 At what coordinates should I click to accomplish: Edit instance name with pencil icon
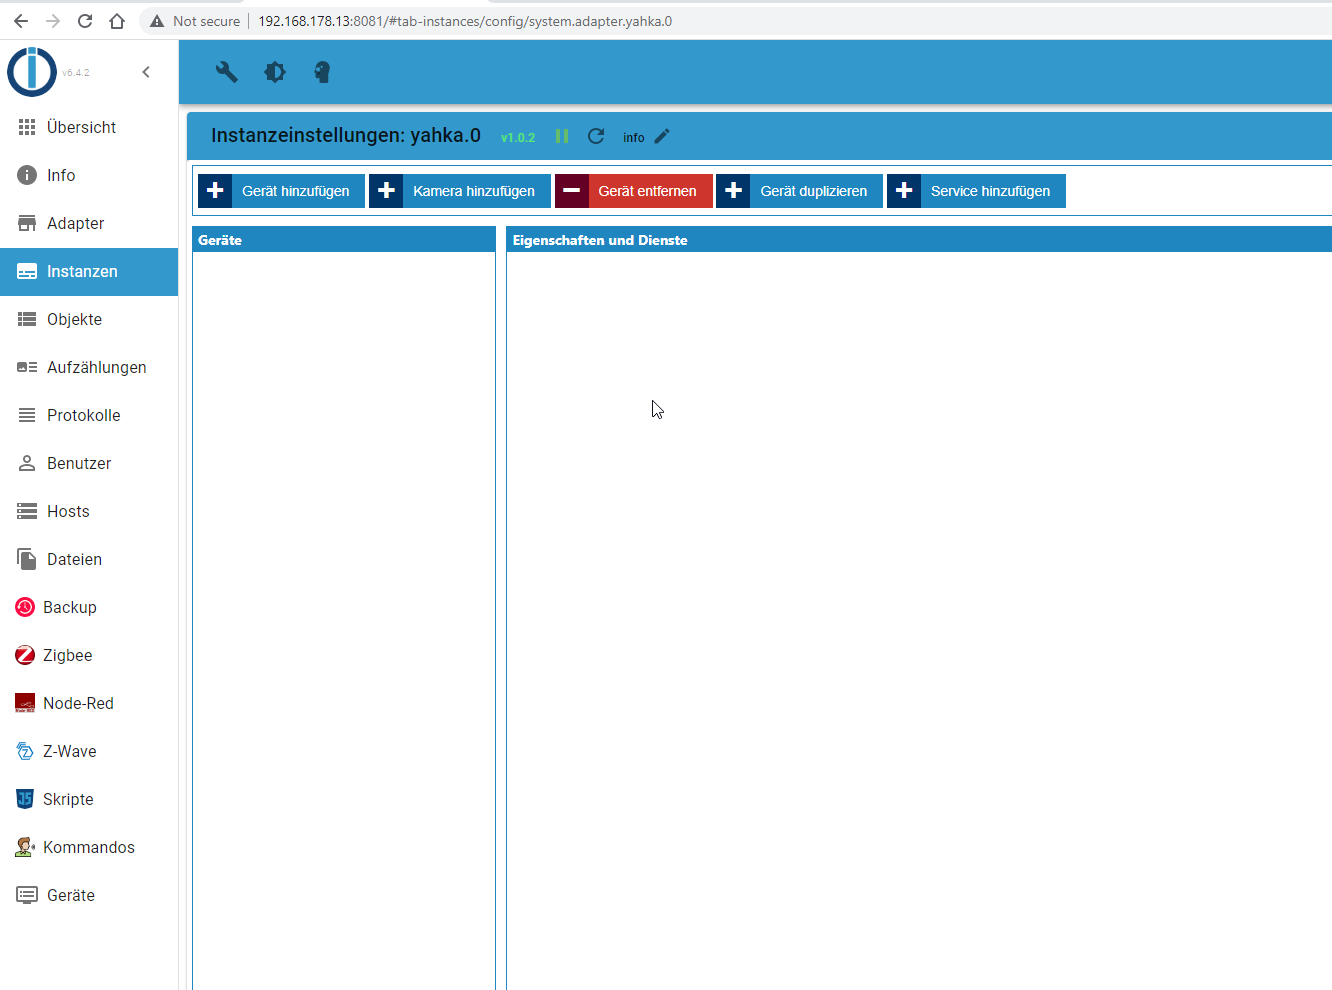[662, 136]
